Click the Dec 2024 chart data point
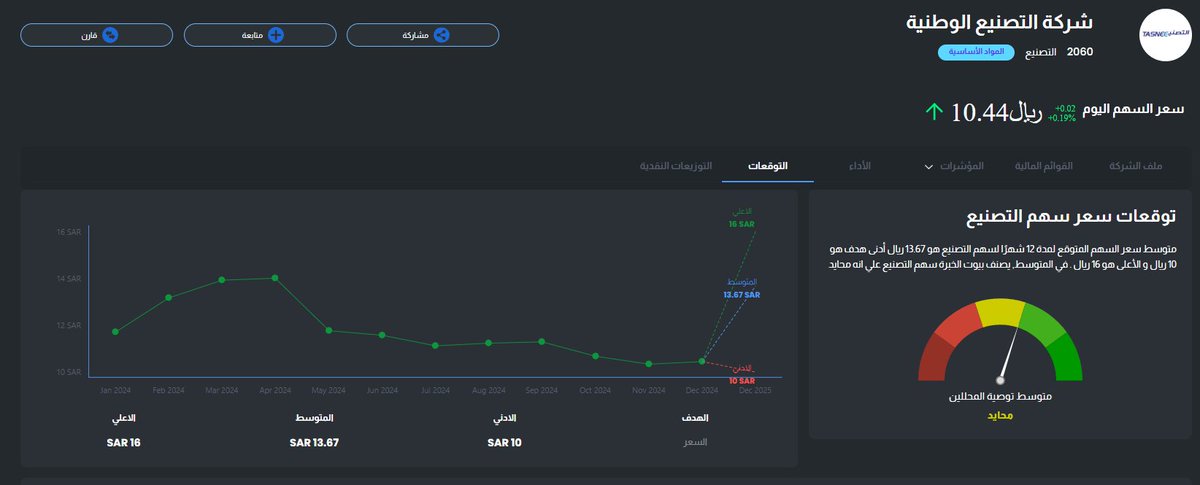Screen dimensions: 1200x485 [702, 361]
